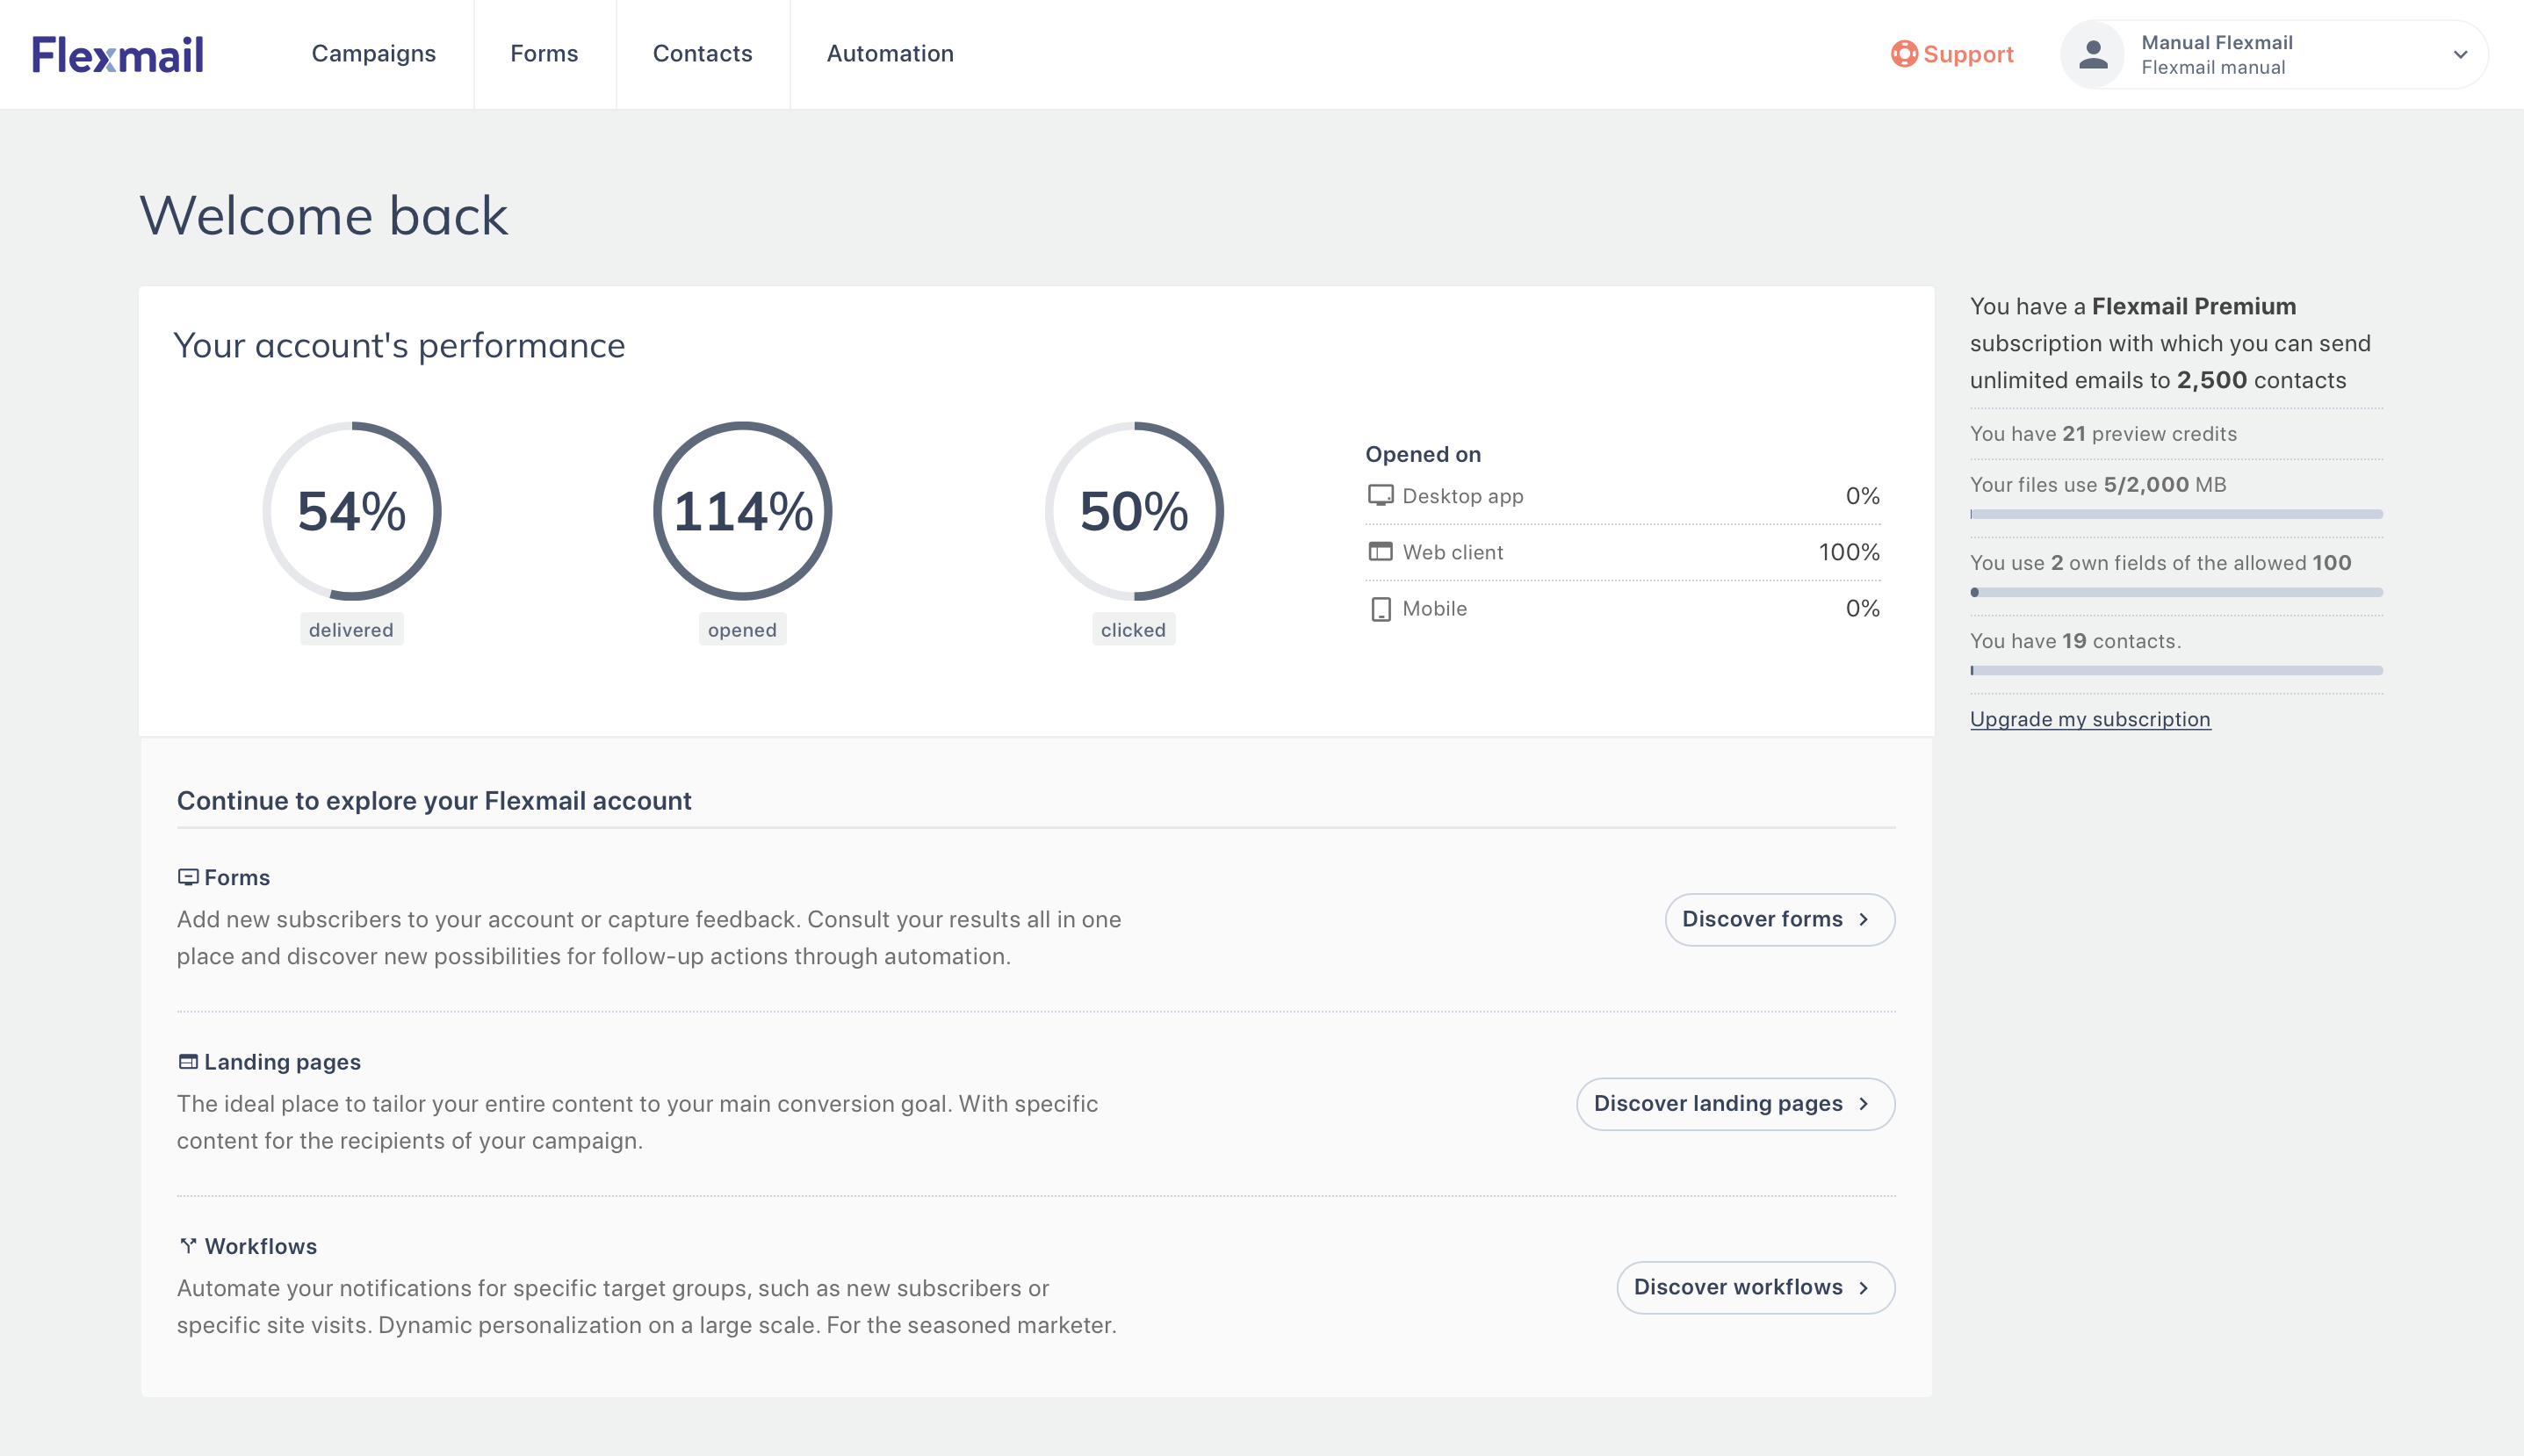2524x1456 pixels.
Task: Click the Discover landing pages button
Action: (x=1735, y=1104)
